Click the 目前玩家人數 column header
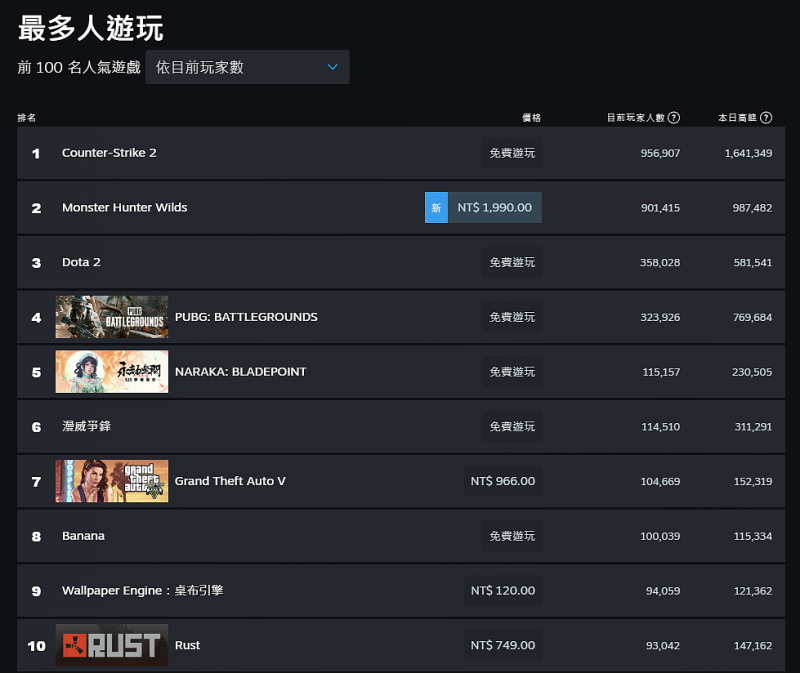Image resolution: width=800 pixels, height=673 pixels. (635, 118)
